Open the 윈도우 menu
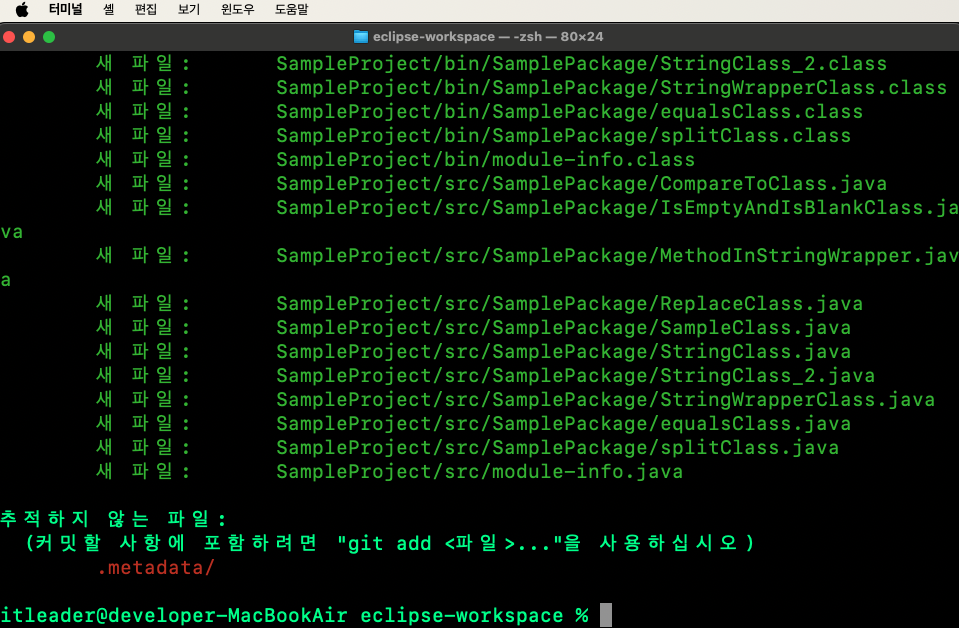959x628 pixels. (238, 10)
